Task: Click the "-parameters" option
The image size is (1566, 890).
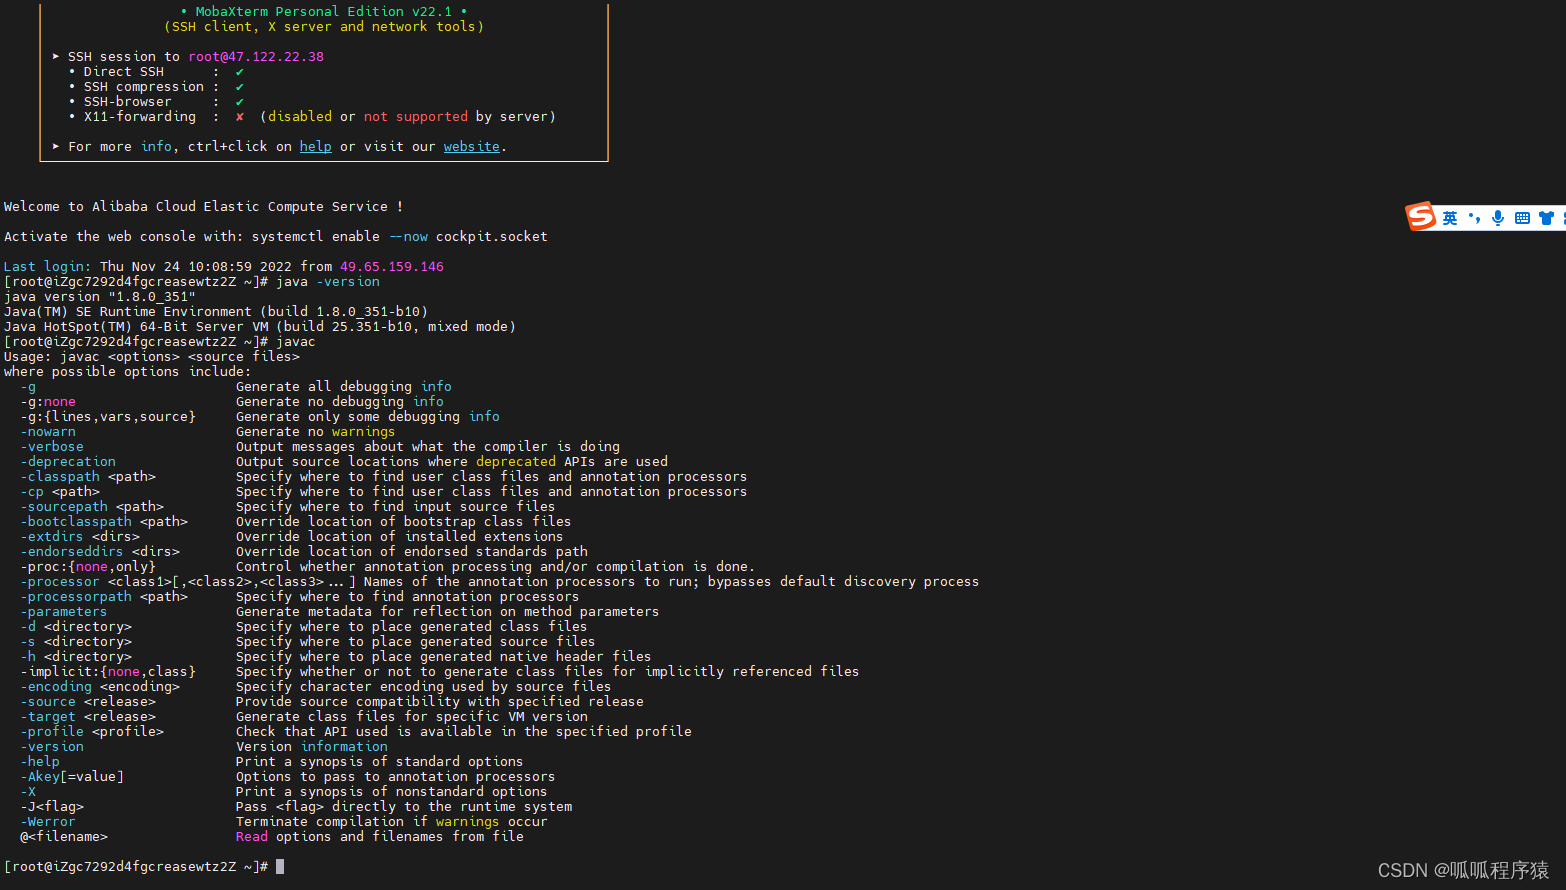Action: [64, 612]
